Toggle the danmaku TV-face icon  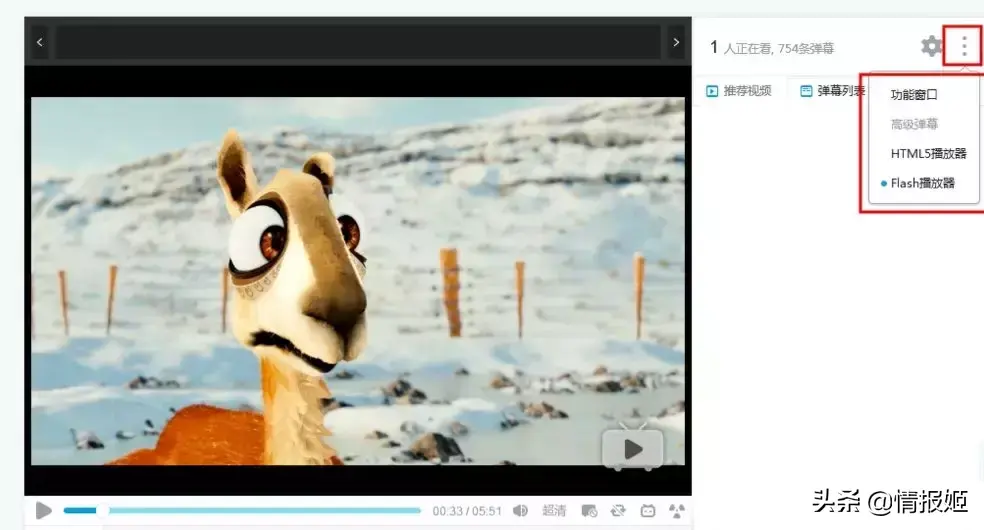(x=648, y=511)
